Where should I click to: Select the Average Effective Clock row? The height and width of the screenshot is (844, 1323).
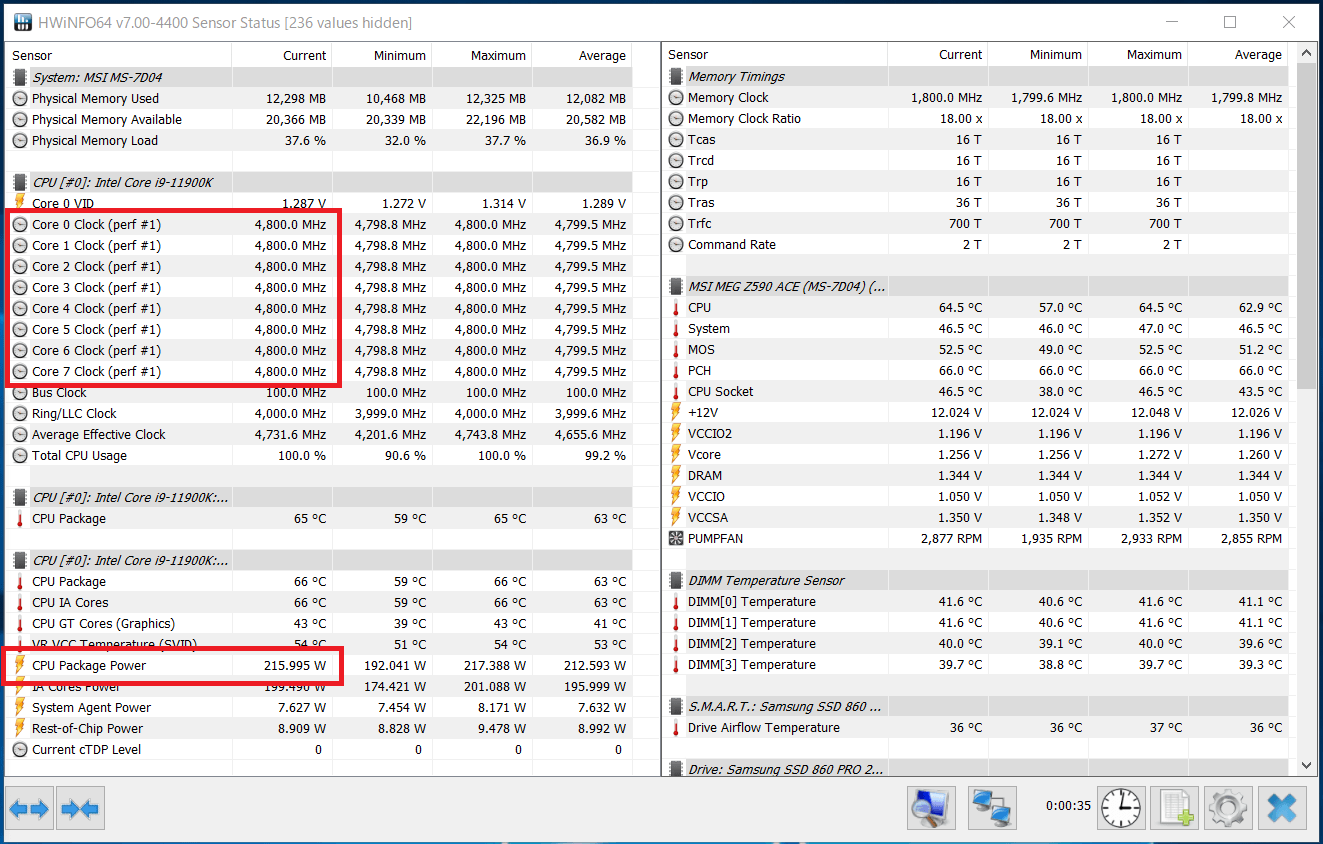pyautogui.click(x=319, y=434)
